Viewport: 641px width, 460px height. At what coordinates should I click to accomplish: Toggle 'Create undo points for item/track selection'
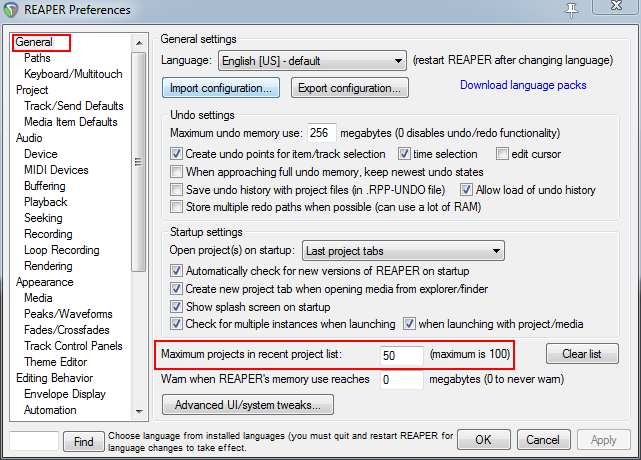coord(177,154)
